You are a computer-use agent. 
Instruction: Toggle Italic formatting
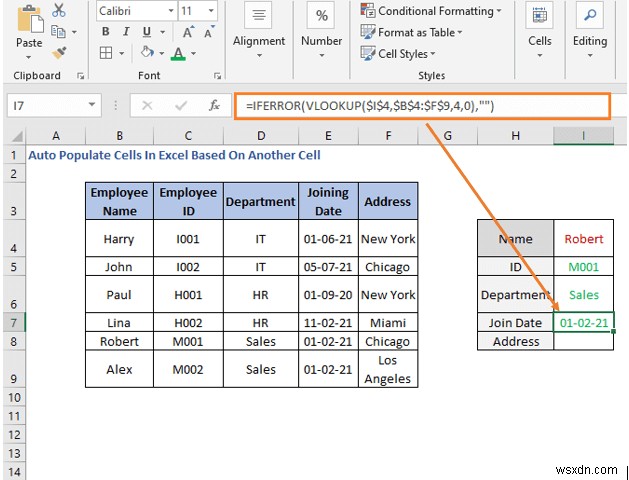(x=126, y=32)
